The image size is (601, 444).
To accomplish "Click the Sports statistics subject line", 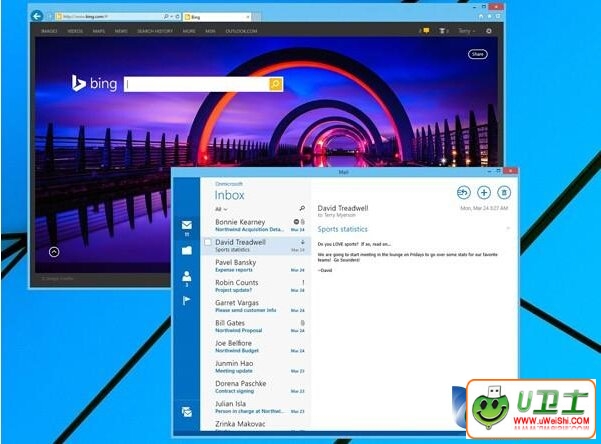I will coord(342,229).
